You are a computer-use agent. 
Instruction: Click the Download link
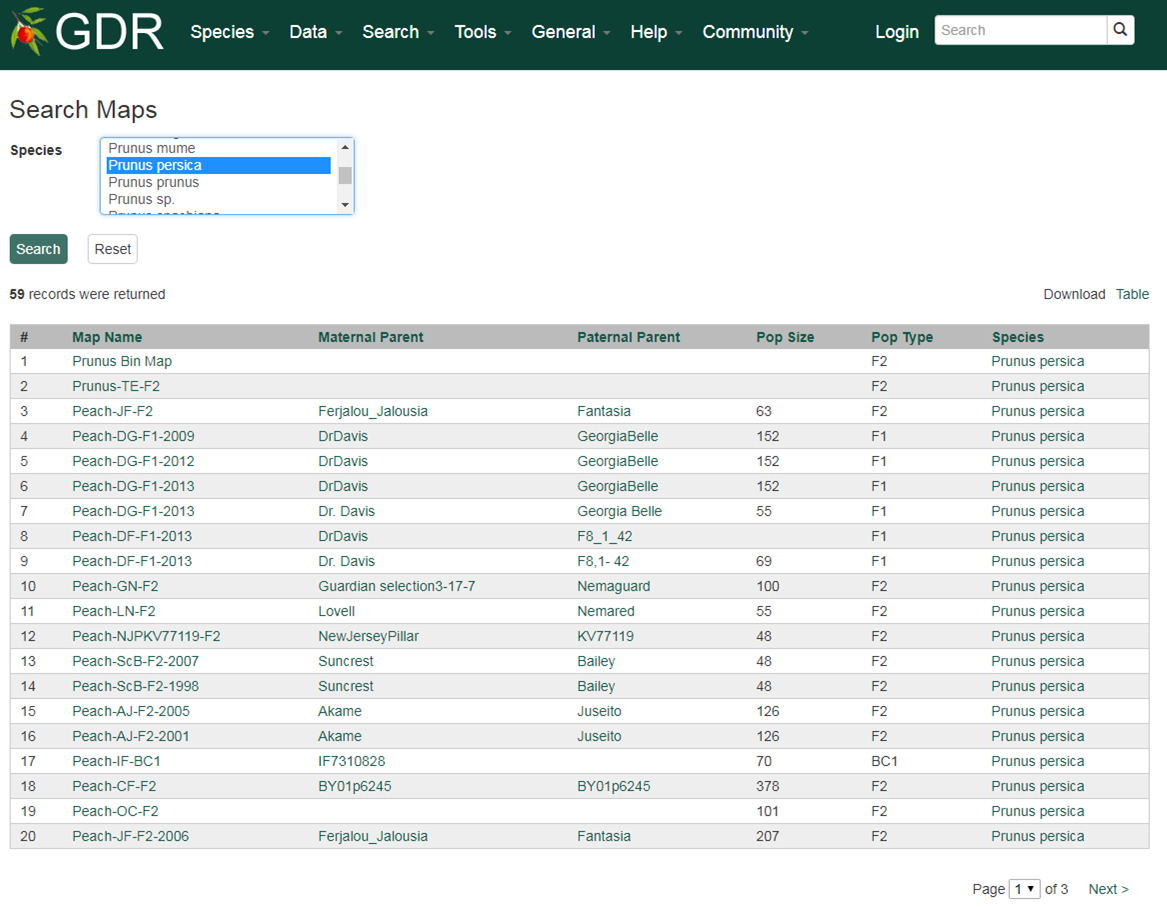point(1074,294)
